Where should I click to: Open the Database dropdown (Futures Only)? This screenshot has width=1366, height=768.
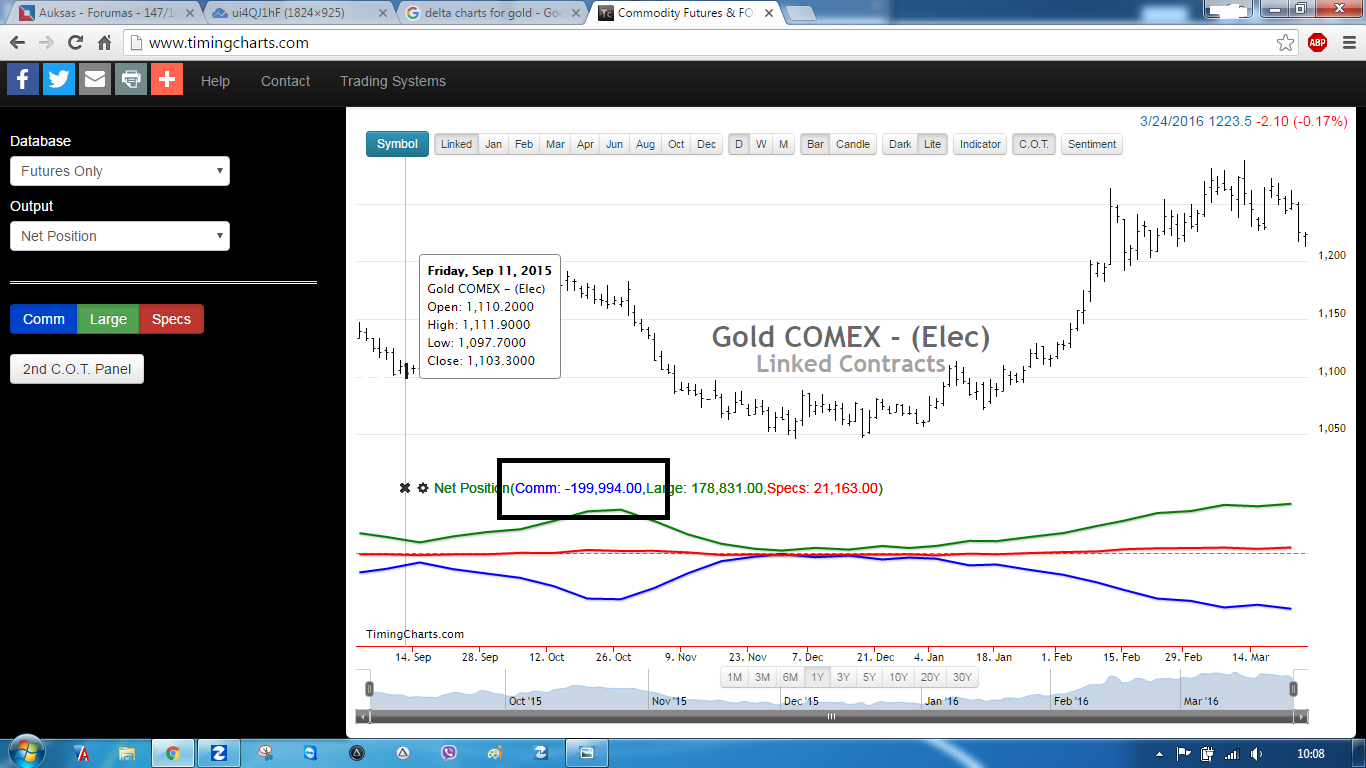pos(120,171)
